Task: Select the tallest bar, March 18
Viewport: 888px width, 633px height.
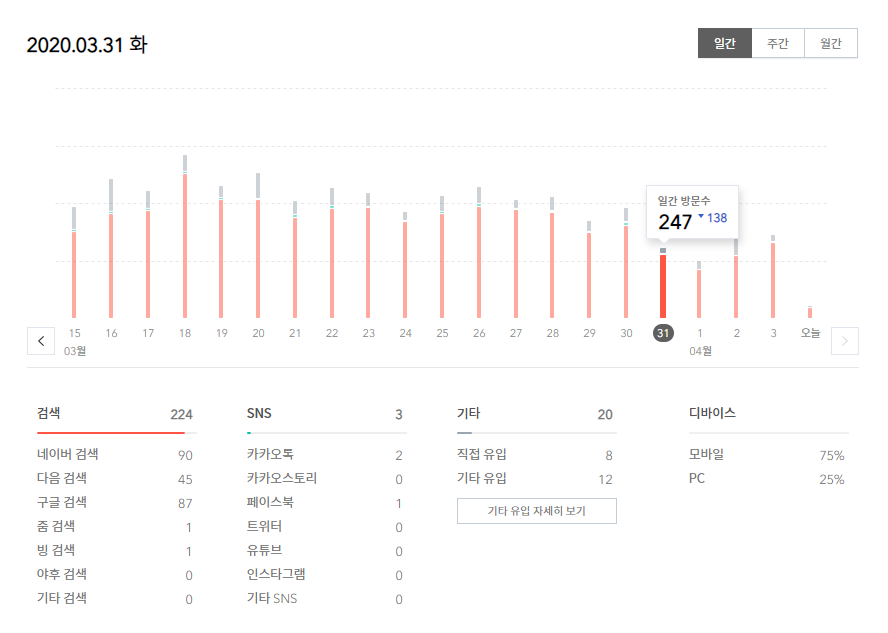Action: (x=185, y=237)
